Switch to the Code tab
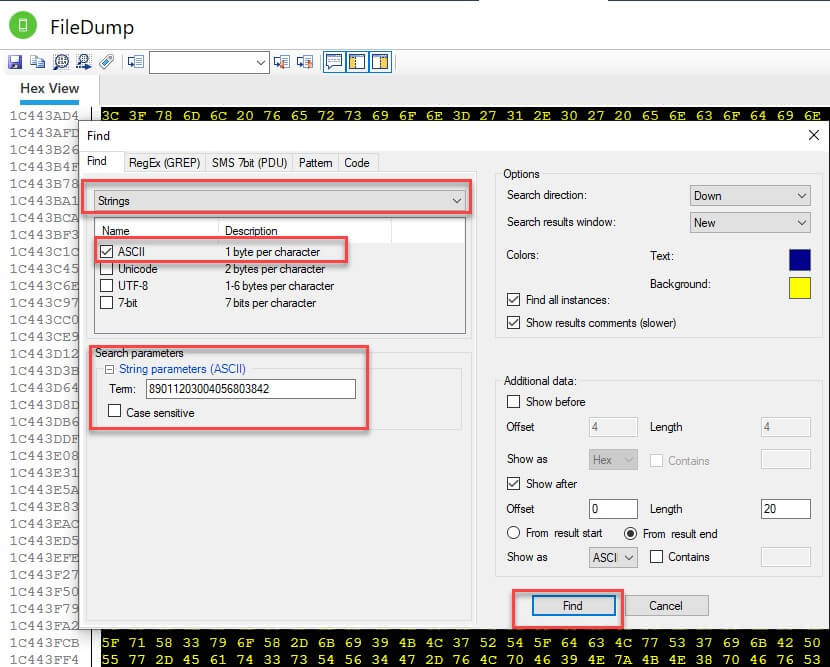Screen dimensions: 830x667 pyautogui.click(x=357, y=163)
